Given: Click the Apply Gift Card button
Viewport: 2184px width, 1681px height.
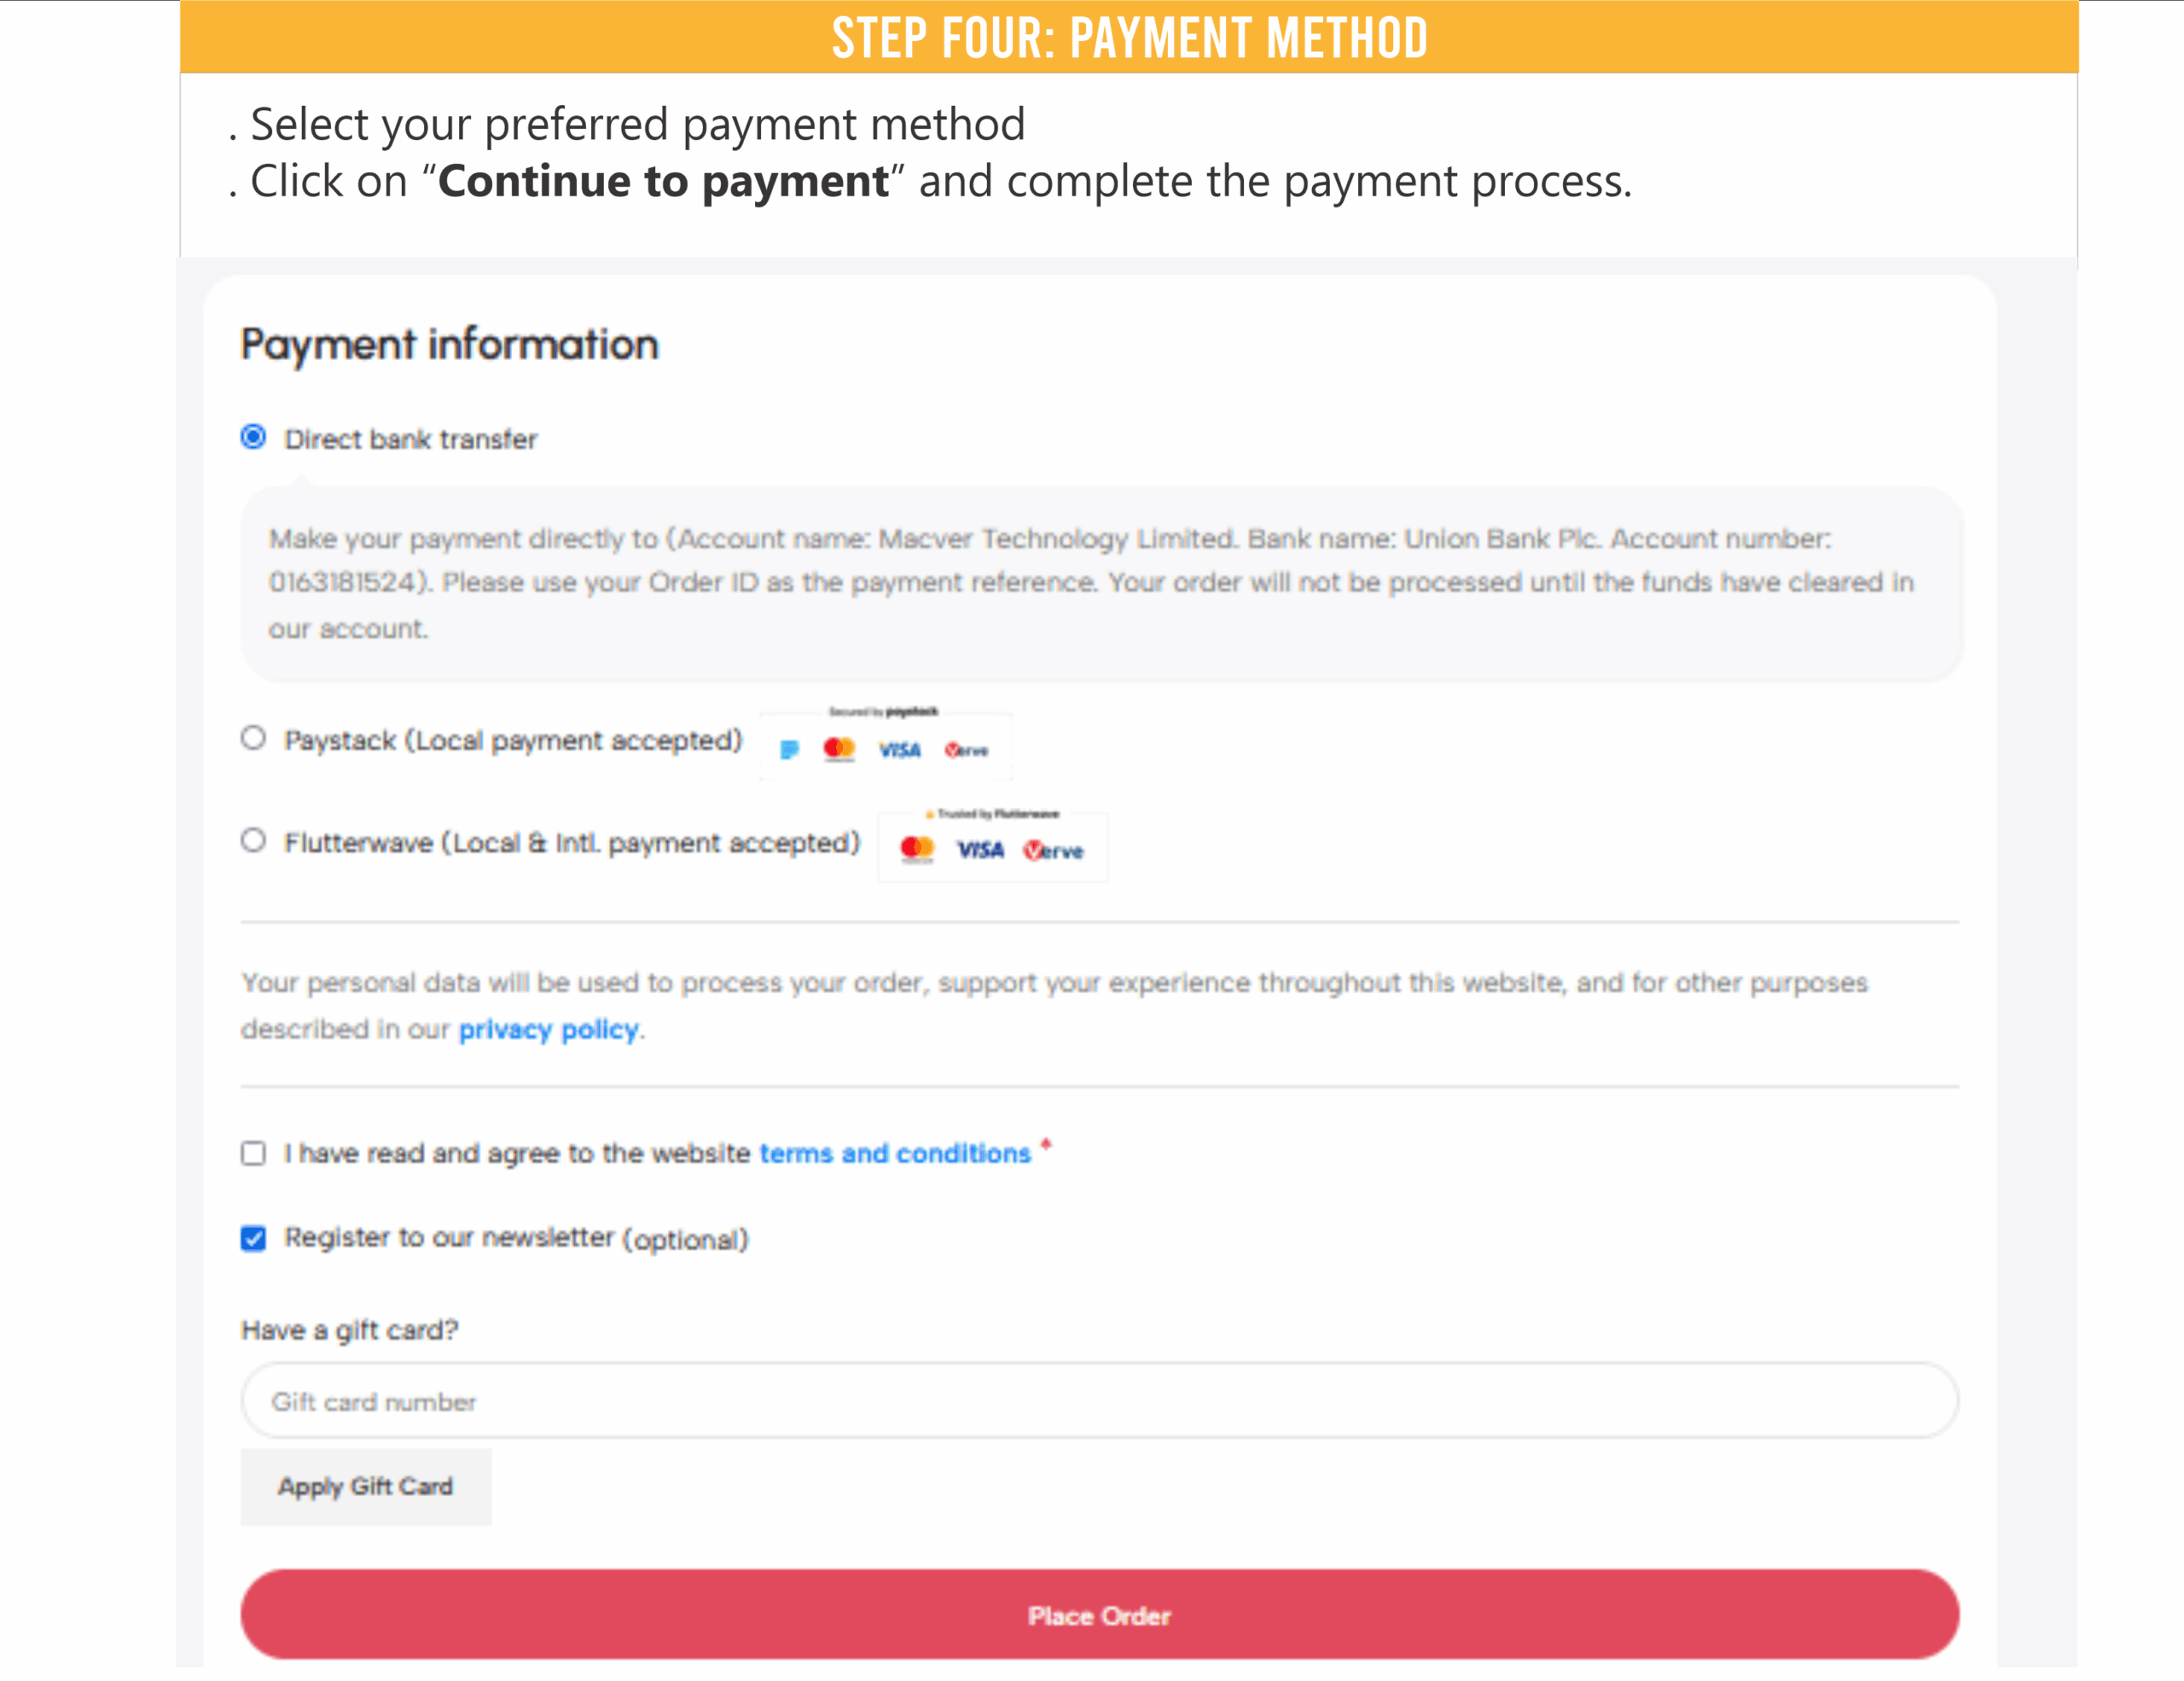Looking at the screenshot, I should [365, 1486].
